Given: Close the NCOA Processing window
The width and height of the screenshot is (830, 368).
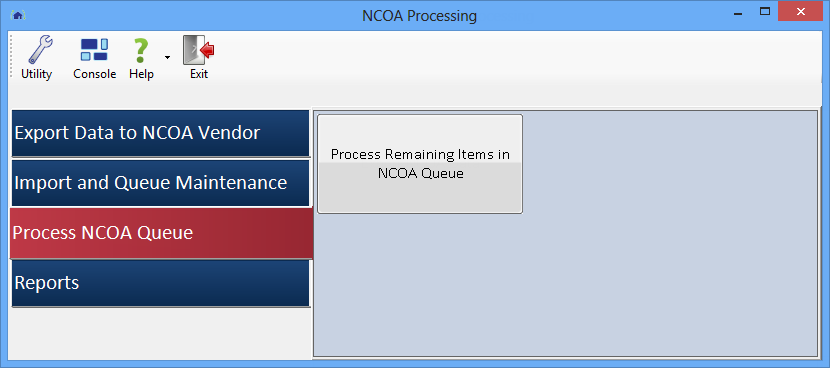Looking at the screenshot, I should (800, 11).
